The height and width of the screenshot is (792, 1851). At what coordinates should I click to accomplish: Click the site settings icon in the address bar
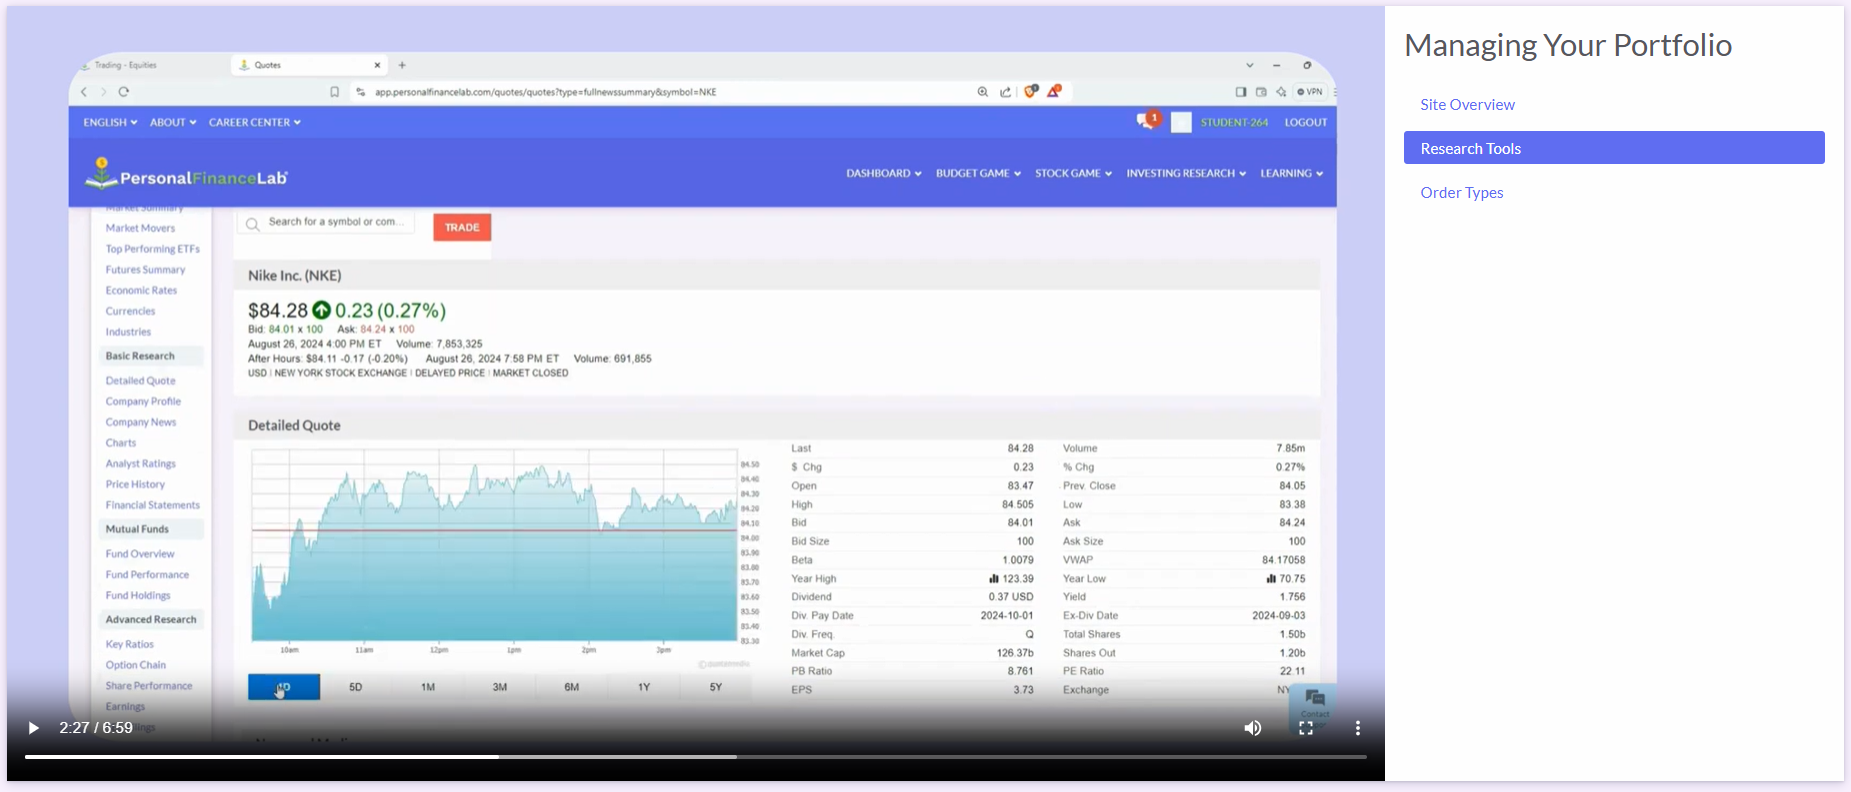[x=361, y=92]
